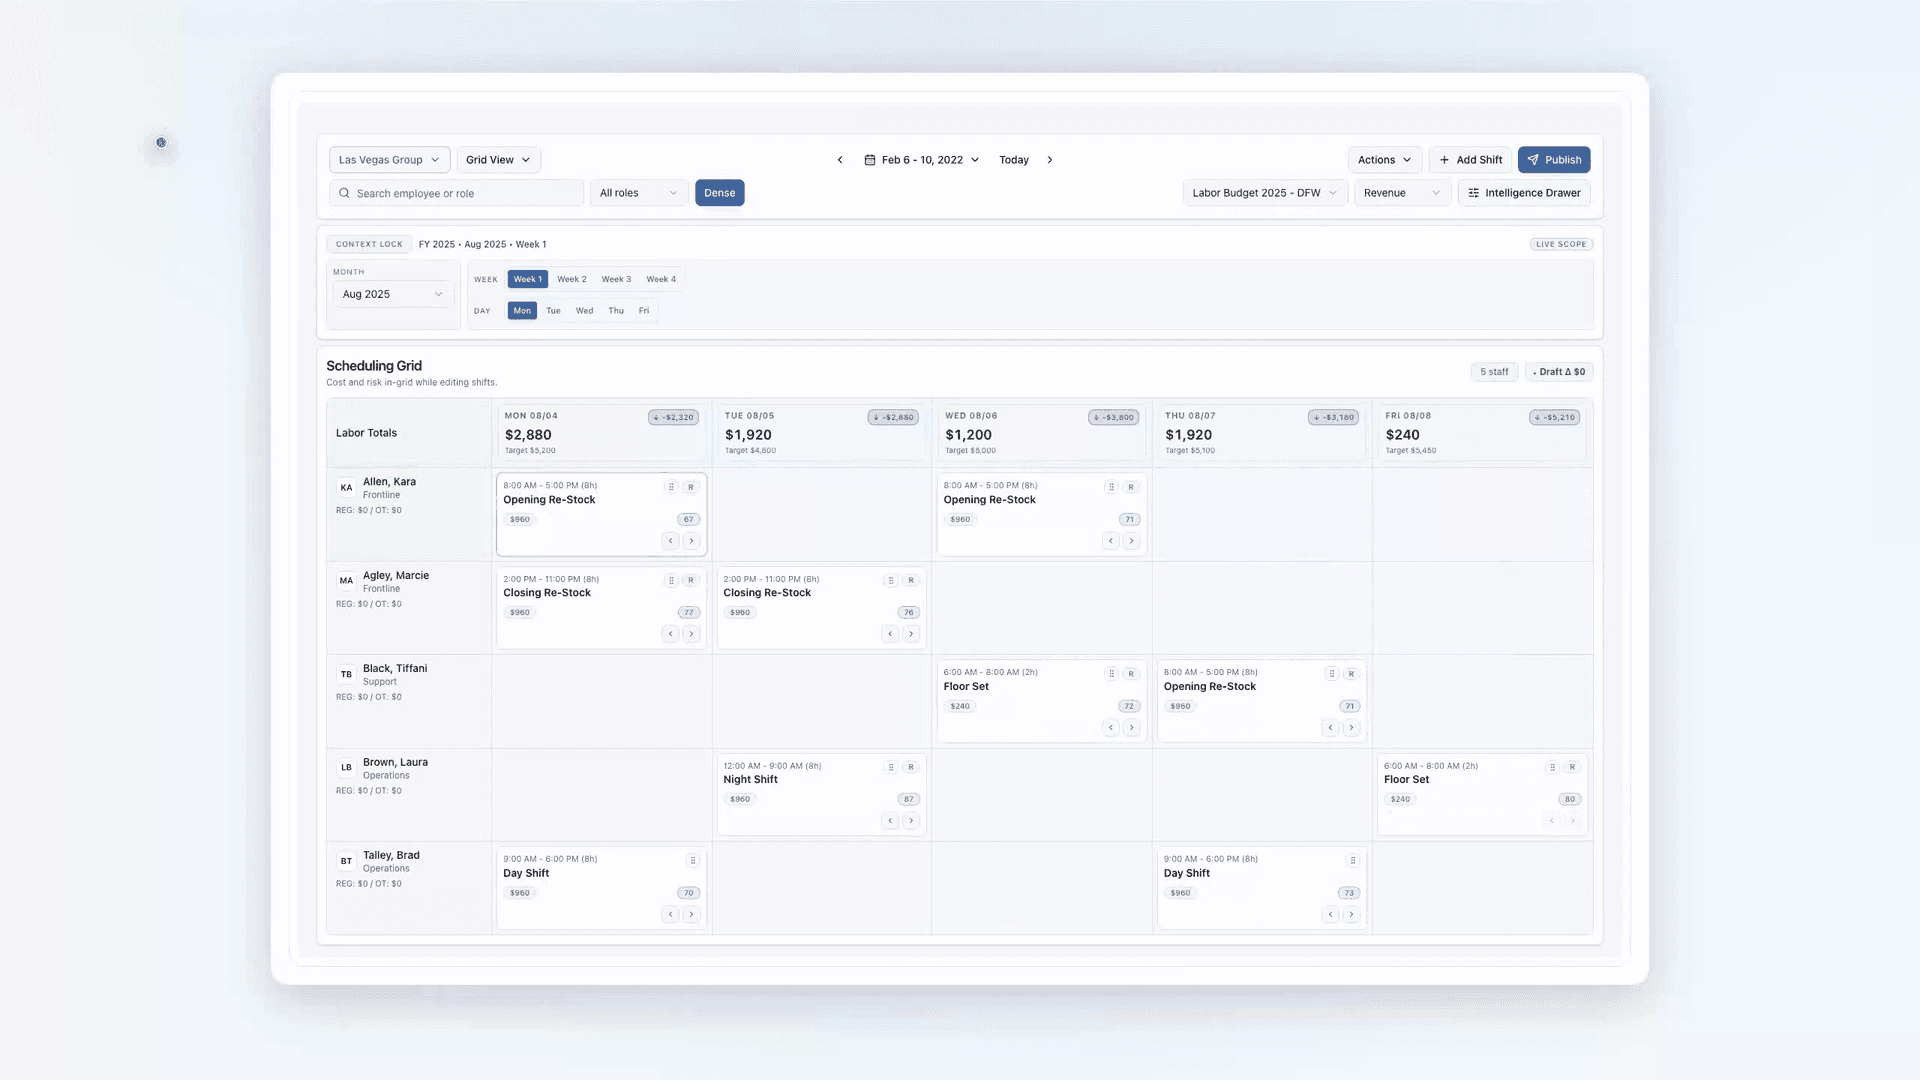
Task: Click the R badge on Tuesday Night Shift
Action: click(x=910, y=767)
